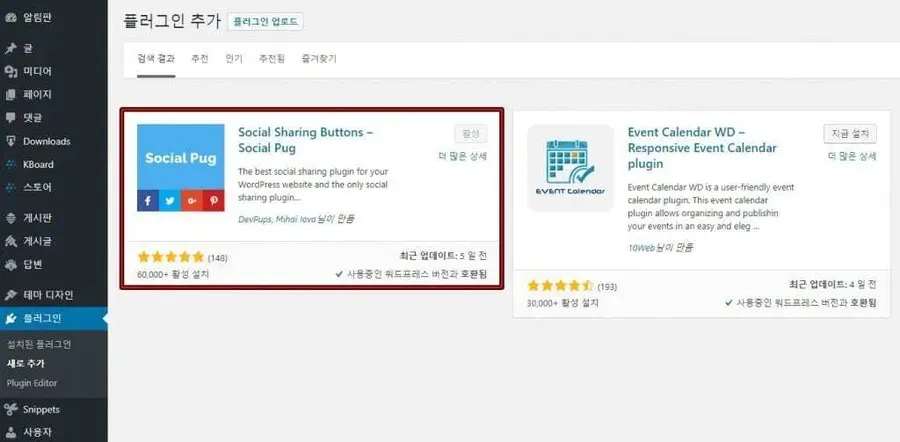Click Google Plus icon on Social Pug thumbnail

192,201
